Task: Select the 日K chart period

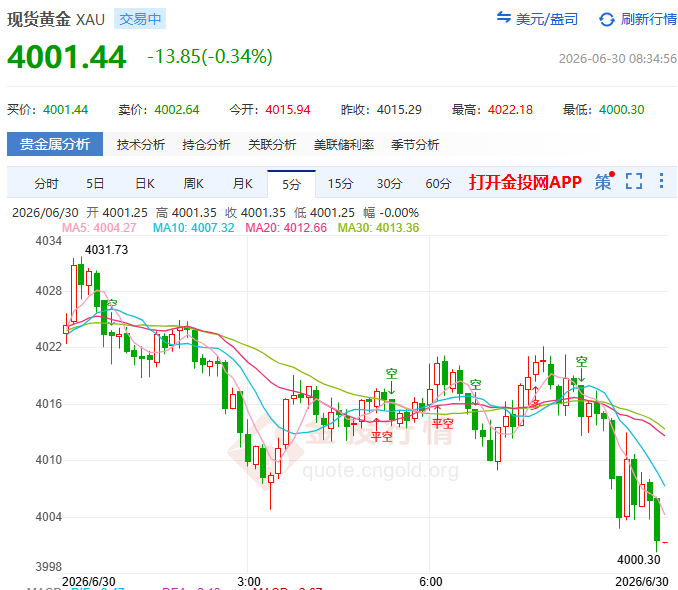Action: coord(145,184)
